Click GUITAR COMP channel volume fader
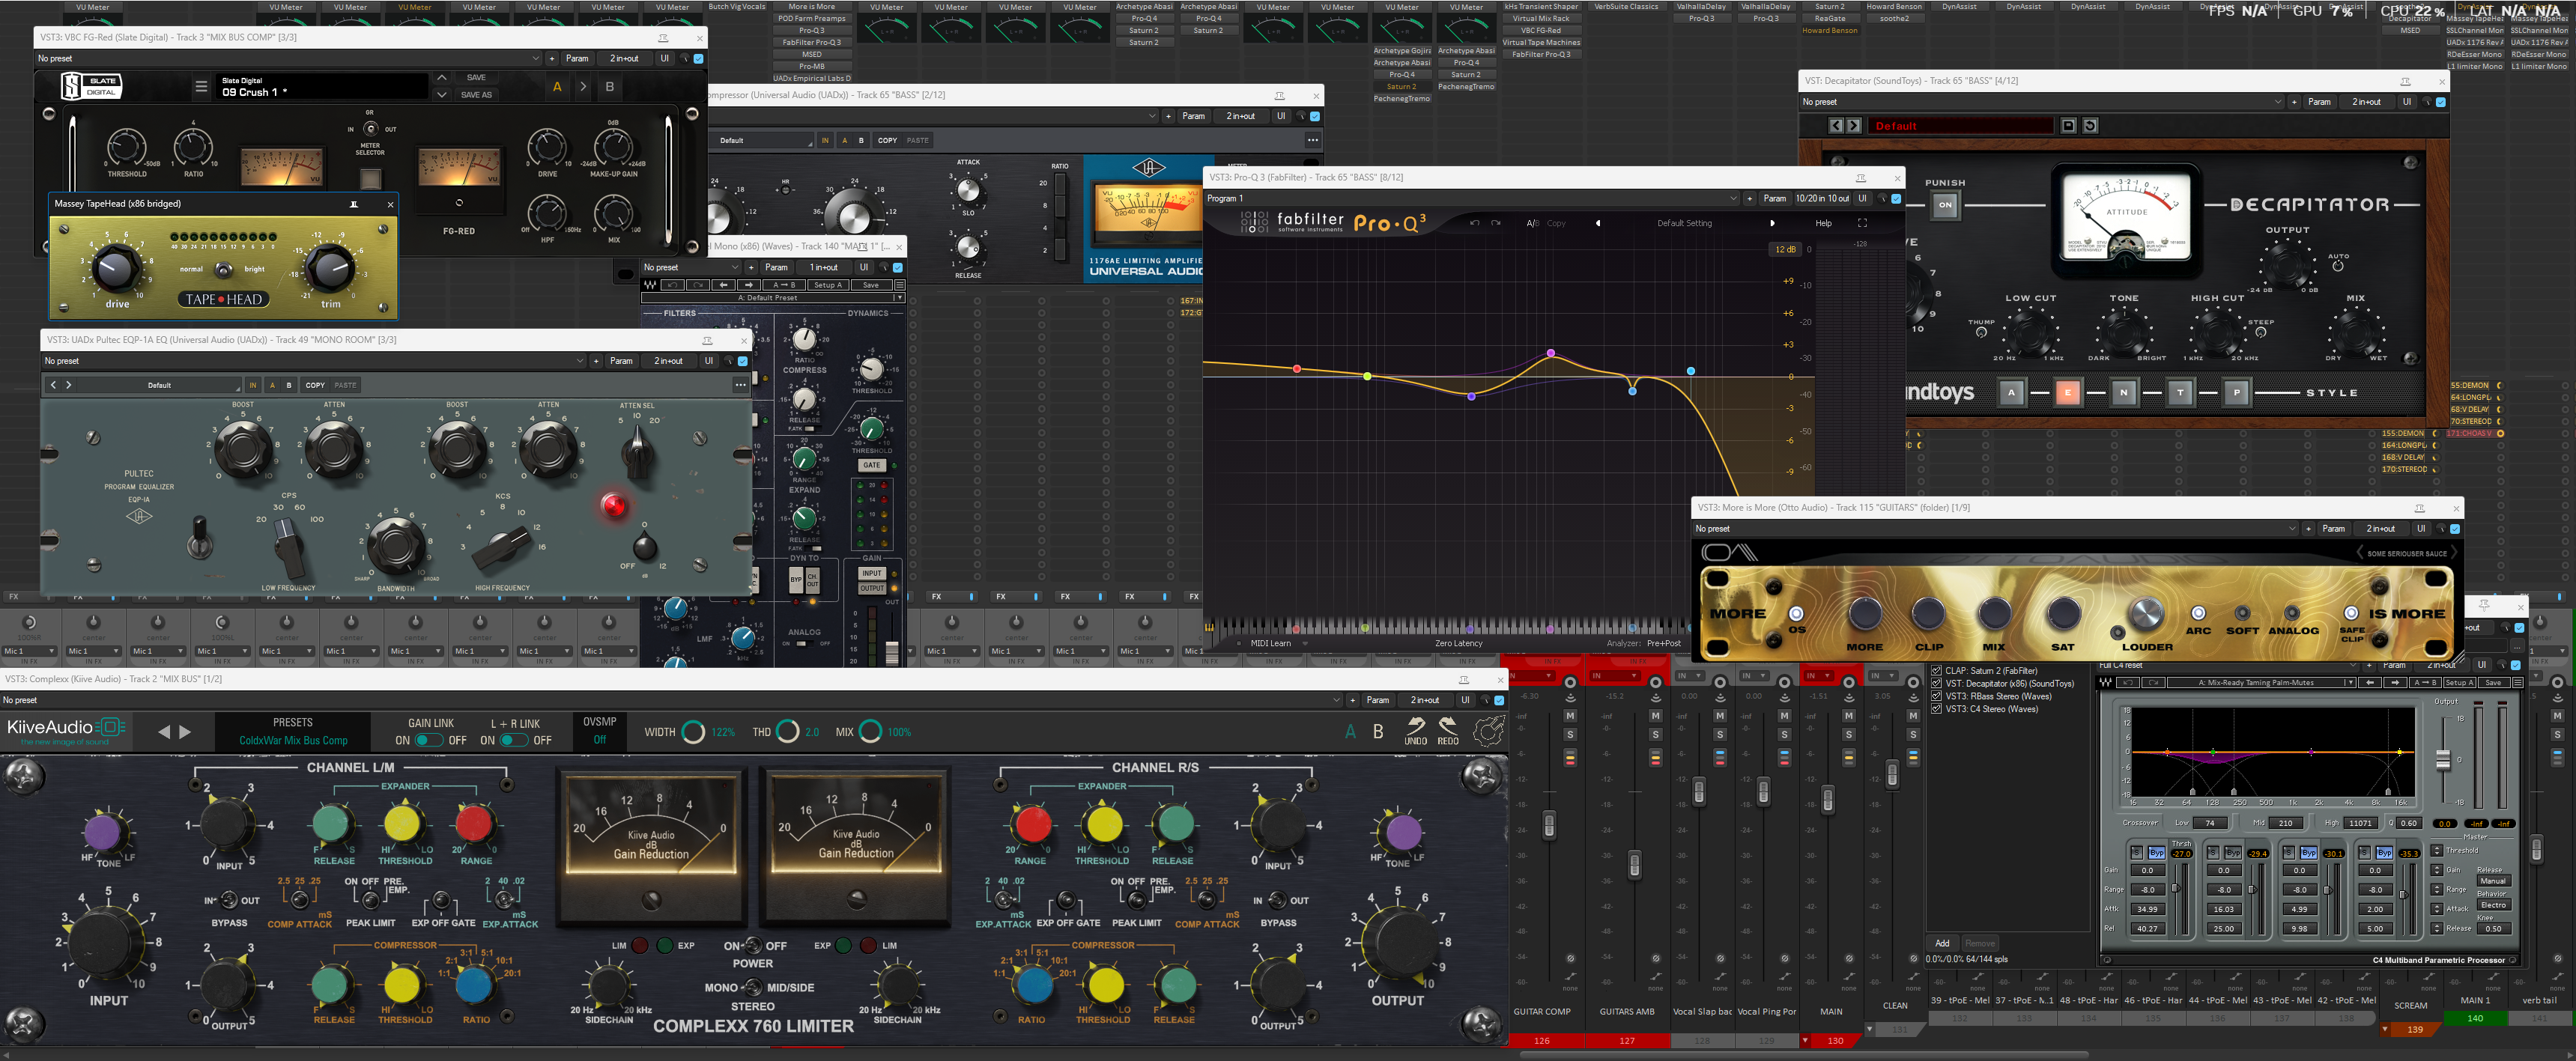The height and width of the screenshot is (1061, 2576). coord(1549,826)
